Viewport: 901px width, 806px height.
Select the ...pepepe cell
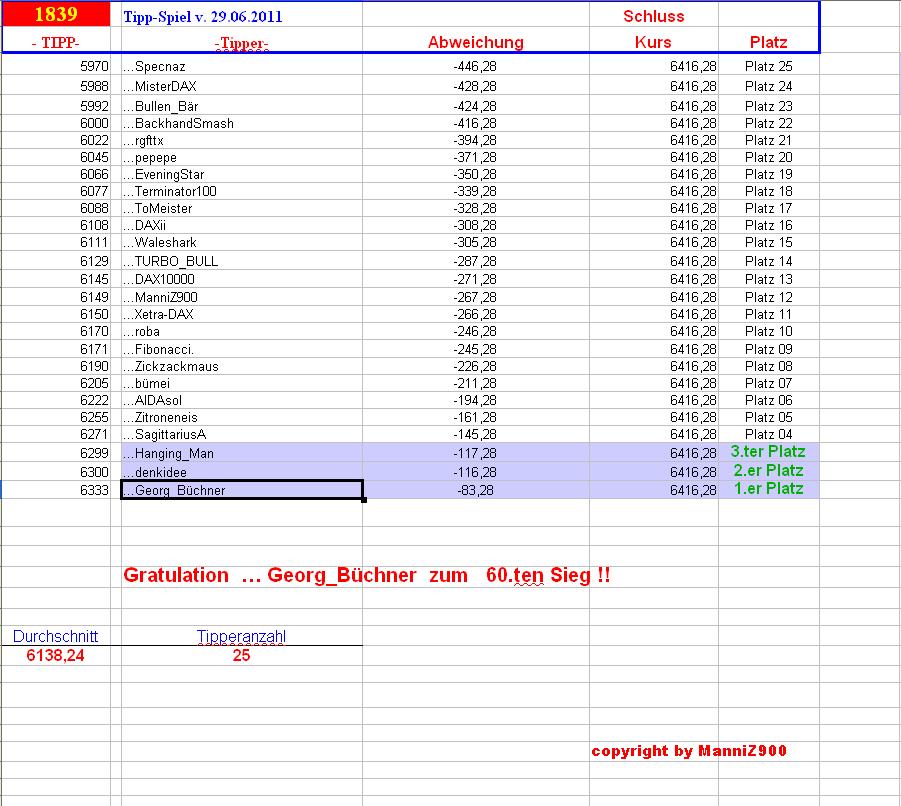(x=241, y=157)
